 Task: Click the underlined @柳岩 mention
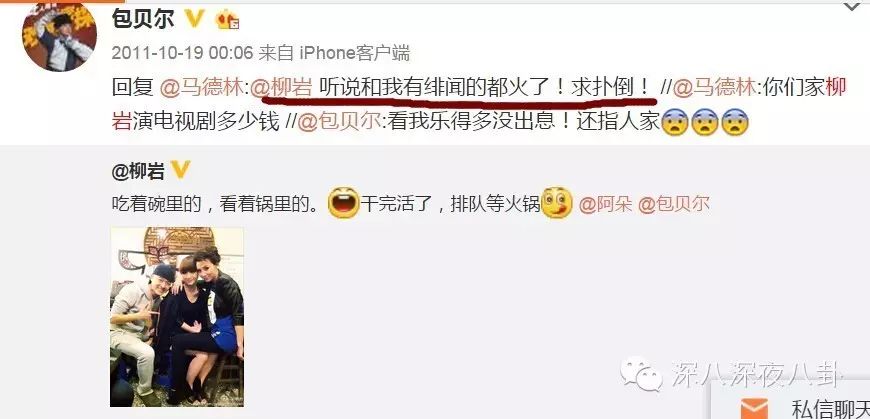[281, 88]
